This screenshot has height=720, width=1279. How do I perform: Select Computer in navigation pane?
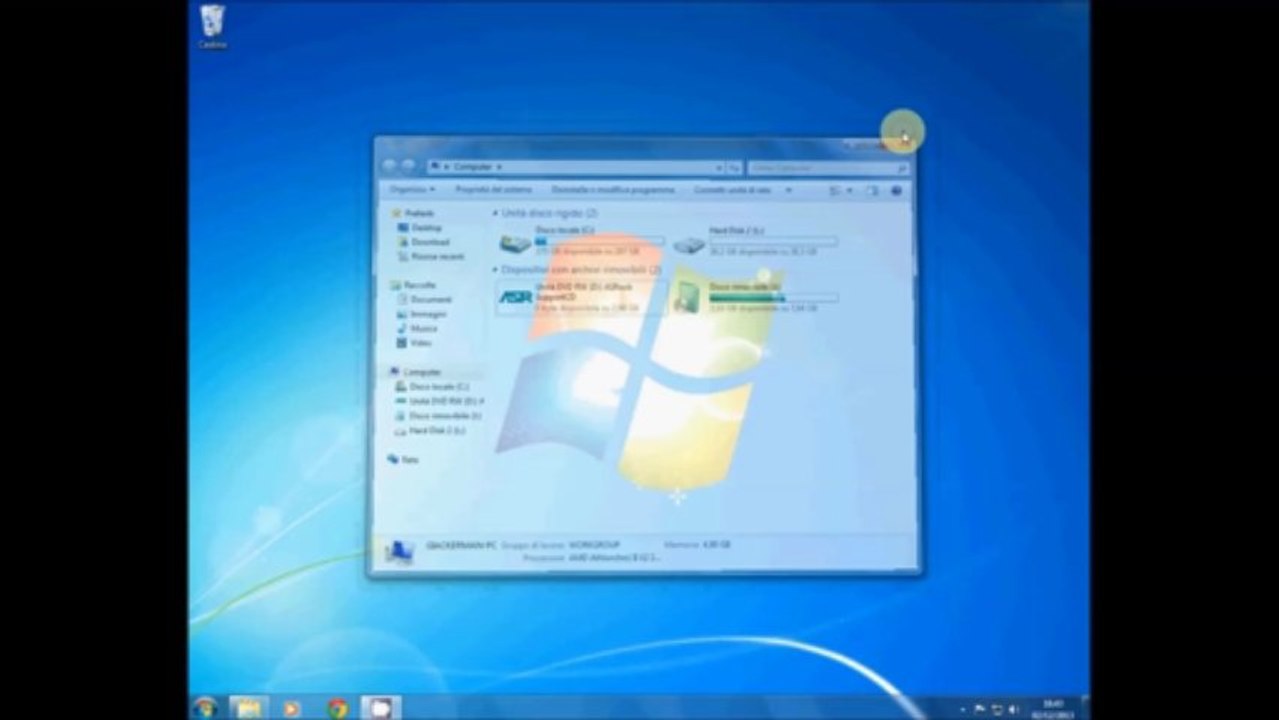[415, 372]
